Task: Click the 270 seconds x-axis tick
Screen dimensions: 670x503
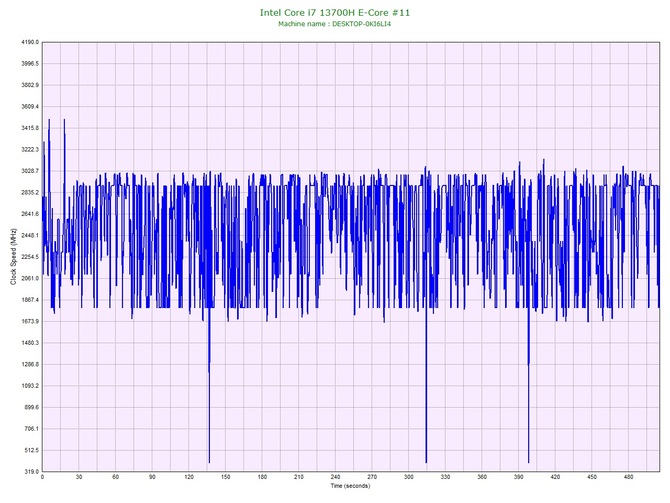Action: tap(372, 477)
